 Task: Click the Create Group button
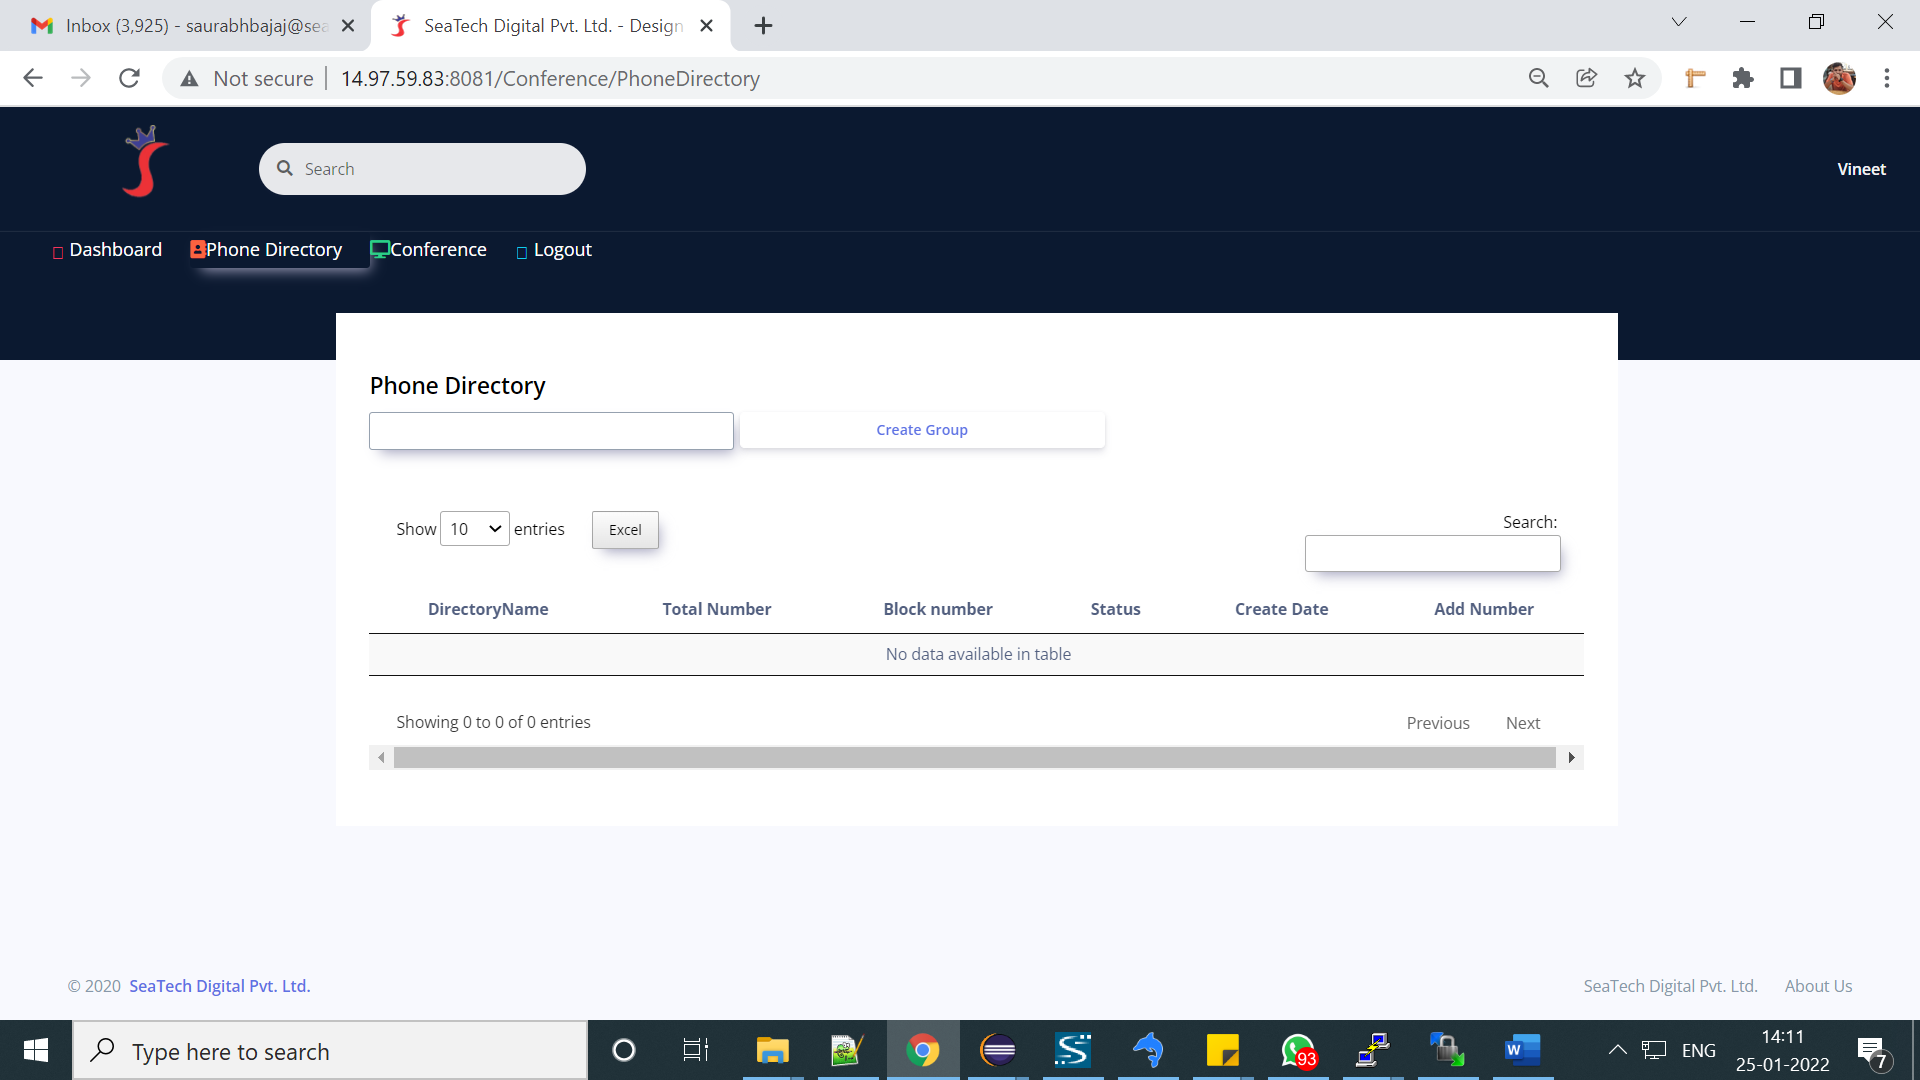click(922, 430)
